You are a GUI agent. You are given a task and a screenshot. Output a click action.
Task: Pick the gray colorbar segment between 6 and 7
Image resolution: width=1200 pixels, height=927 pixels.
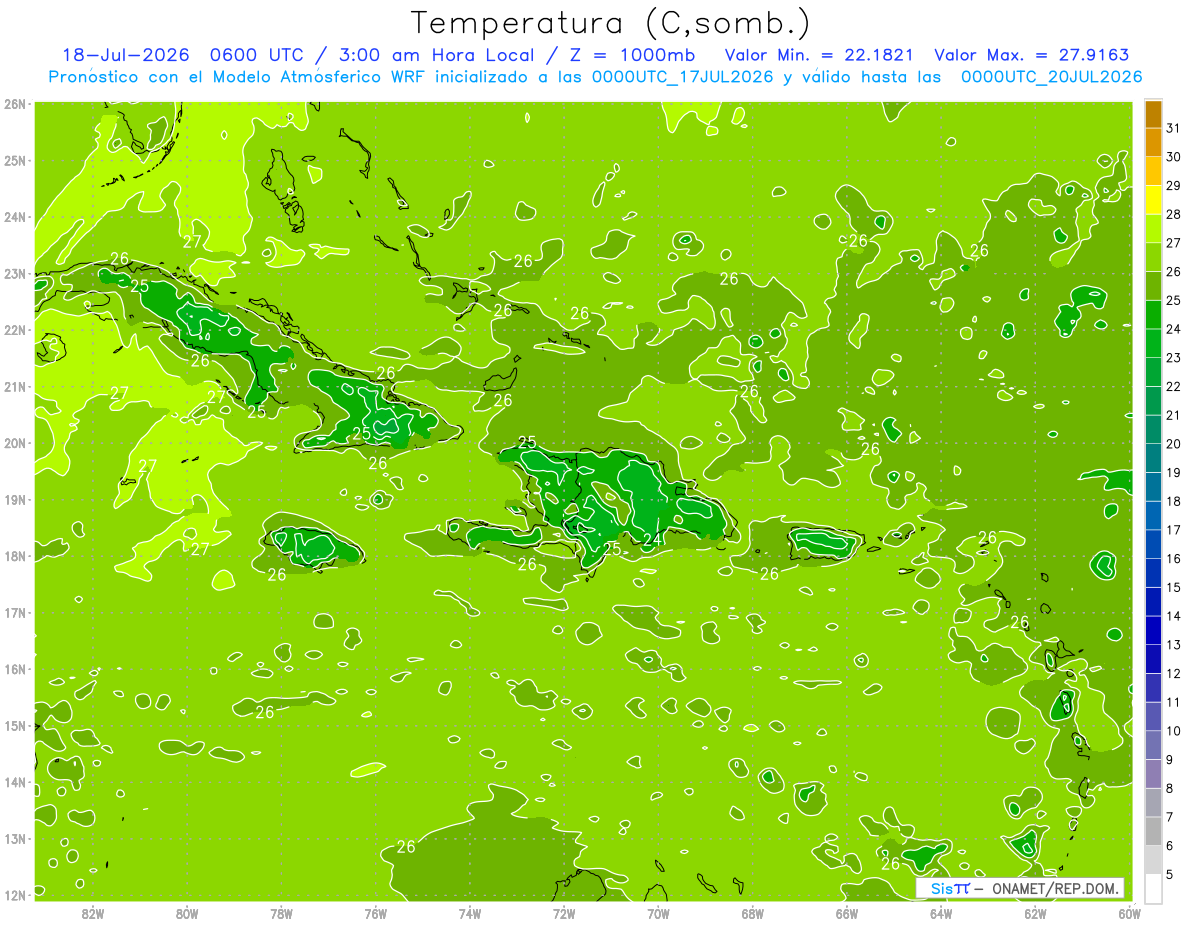(x=1153, y=831)
